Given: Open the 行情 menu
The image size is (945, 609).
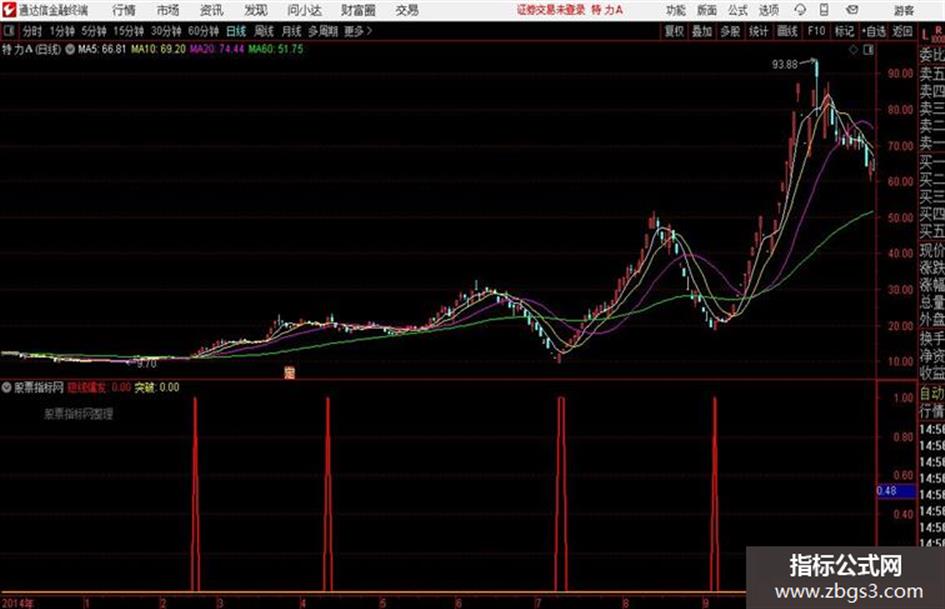Looking at the screenshot, I should coord(124,10).
